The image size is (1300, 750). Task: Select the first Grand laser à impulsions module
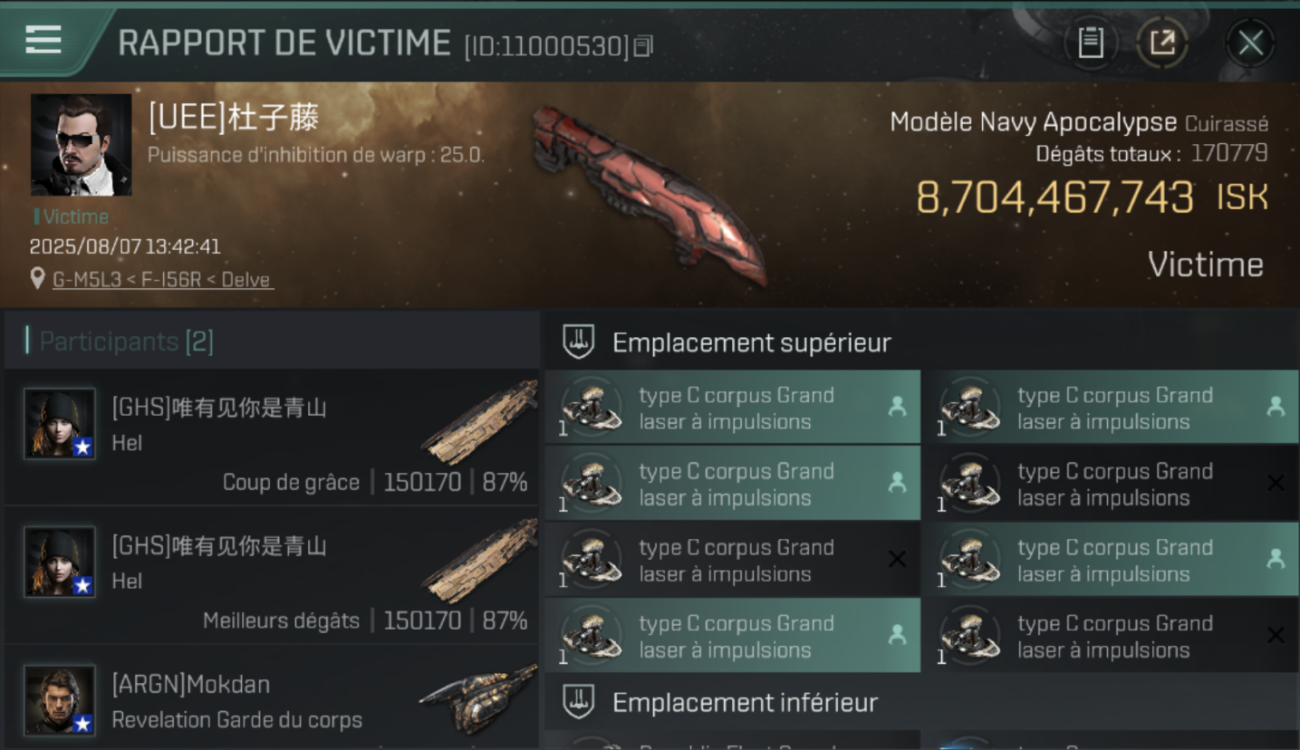pyautogui.click(x=733, y=408)
